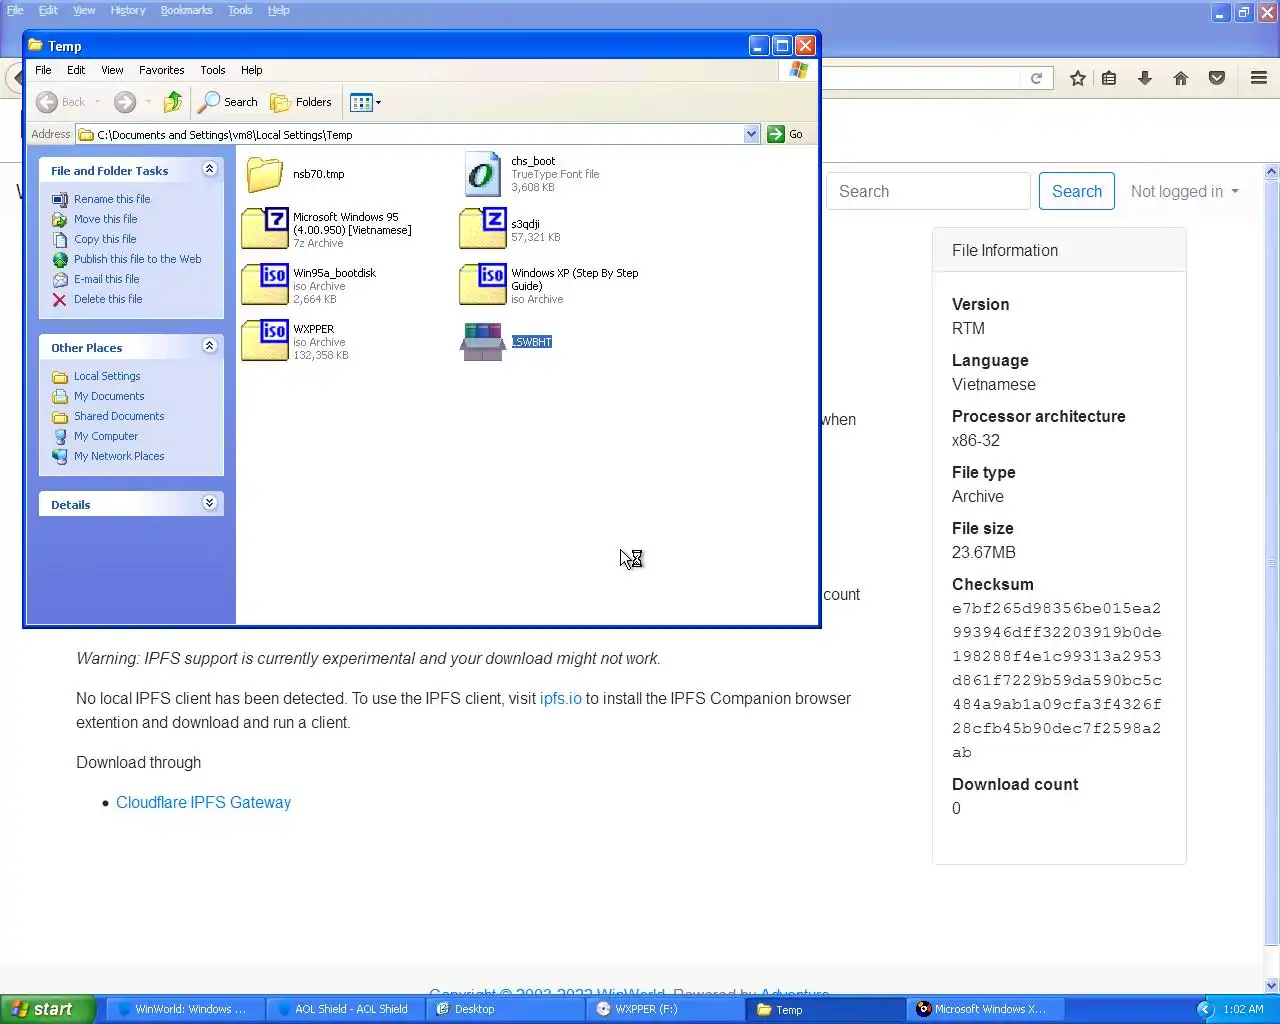Open Shared Documents in Other Places
The width and height of the screenshot is (1280, 1024).
click(119, 416)
